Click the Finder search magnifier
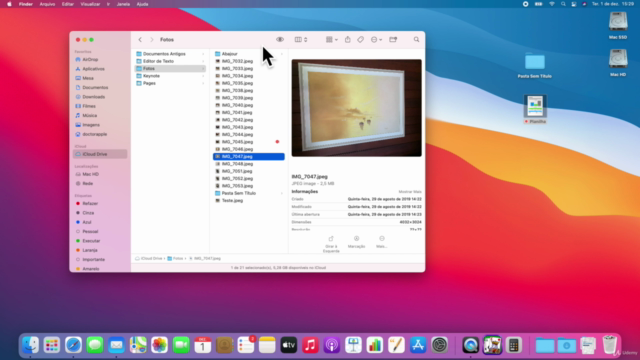This screenshot has height=360, width=640. [x=416, y=40]
